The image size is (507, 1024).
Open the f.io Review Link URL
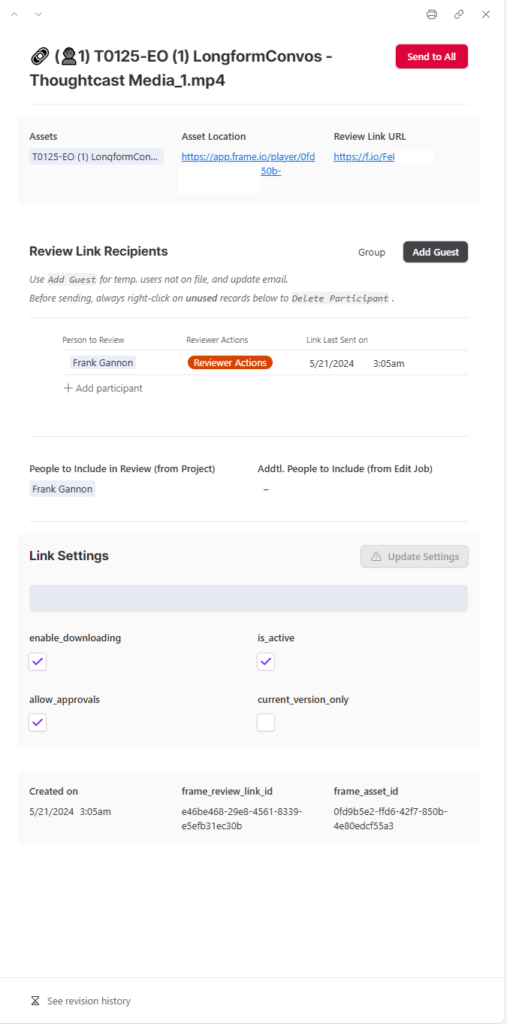[364, 157]
